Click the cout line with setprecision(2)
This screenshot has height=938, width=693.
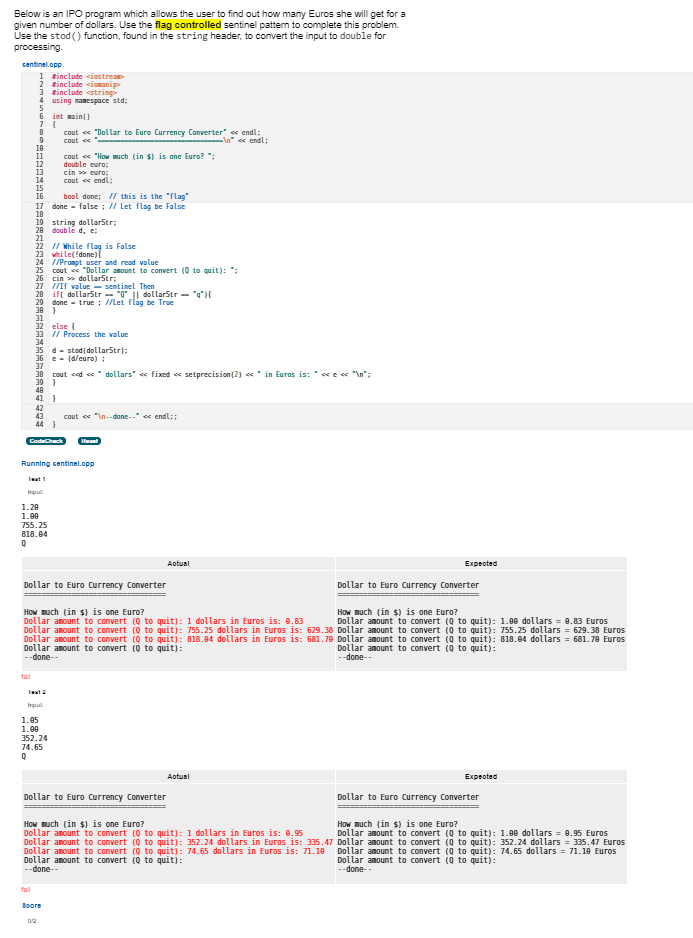[x=211, y=374]
